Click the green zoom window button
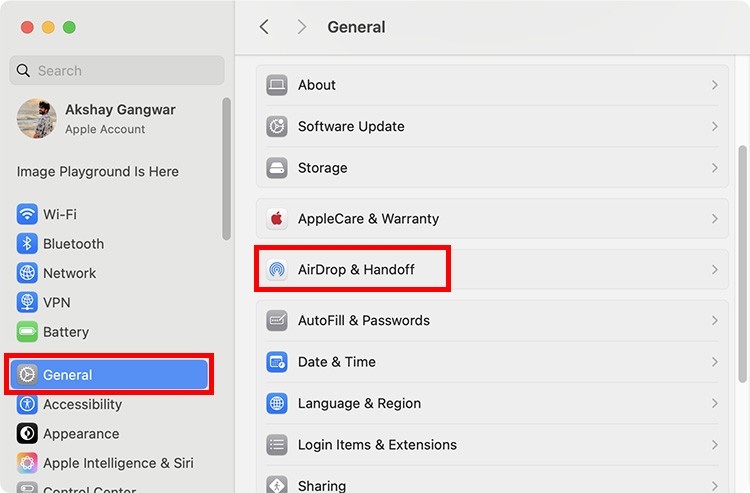Viewport: 750px width, 493px height. pos(69,27)
